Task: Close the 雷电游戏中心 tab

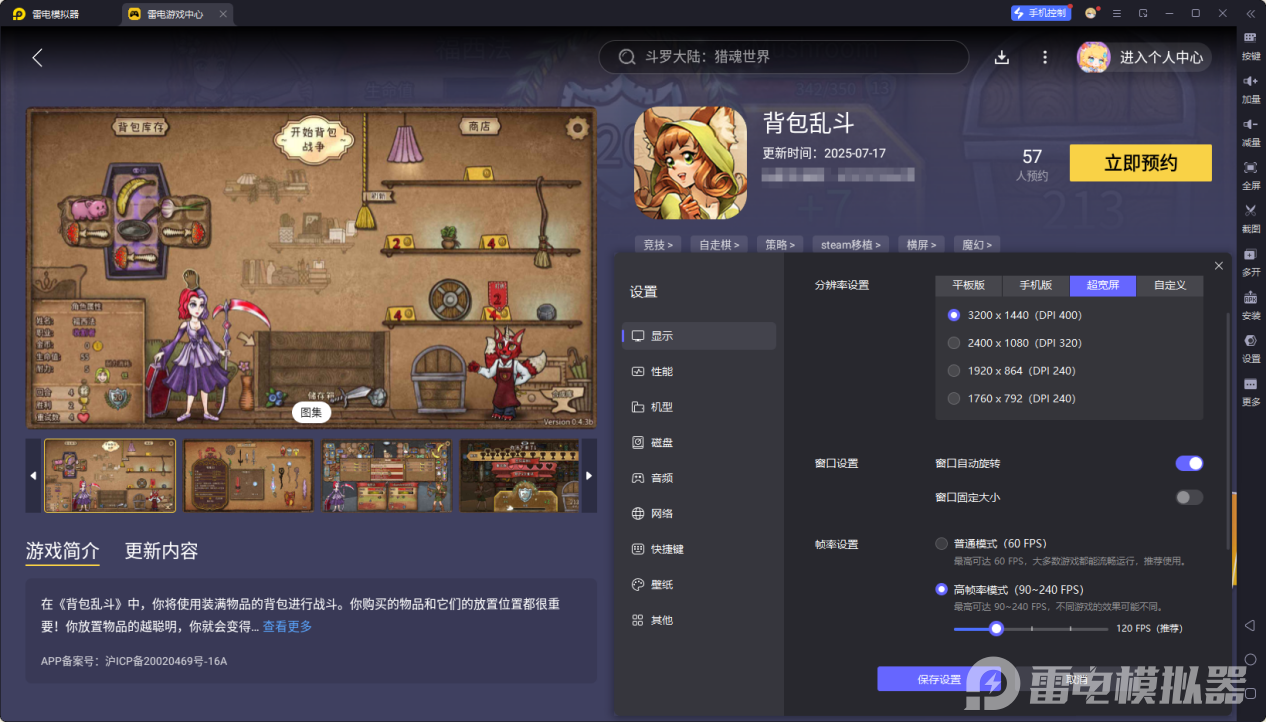Action: [223, 14]
